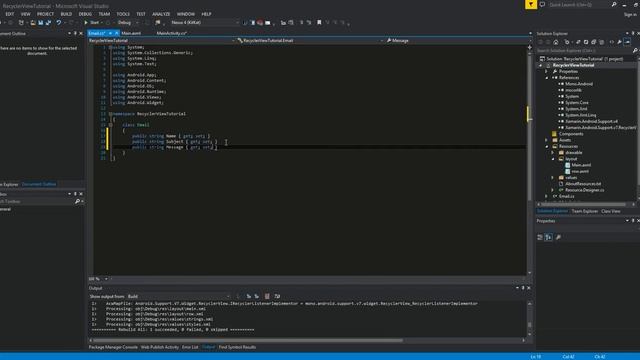Image resolution: width=640 pixels, height=360 pixels.
Task: Click Alphabetical sort icon in Properties panel
Action: pyautogui.click(x=549, y=237)
